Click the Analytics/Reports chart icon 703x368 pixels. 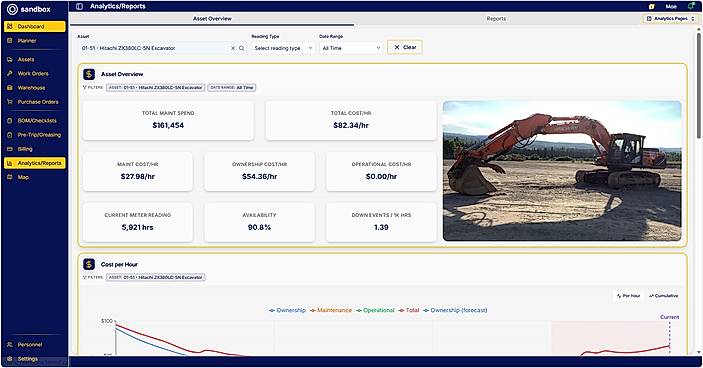pyautogui.click(x=10, y=163)
